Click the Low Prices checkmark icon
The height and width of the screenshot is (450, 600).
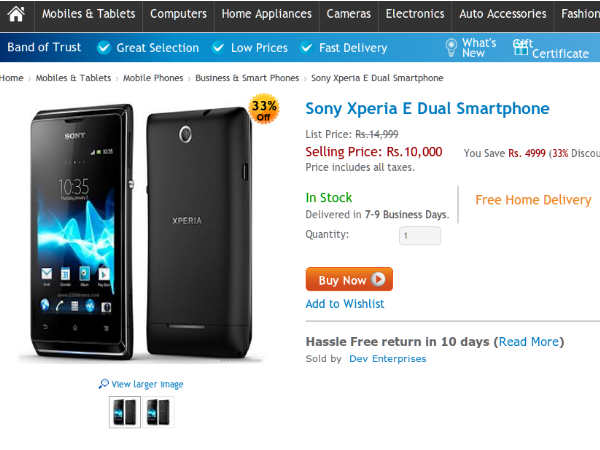click(218, 48)
